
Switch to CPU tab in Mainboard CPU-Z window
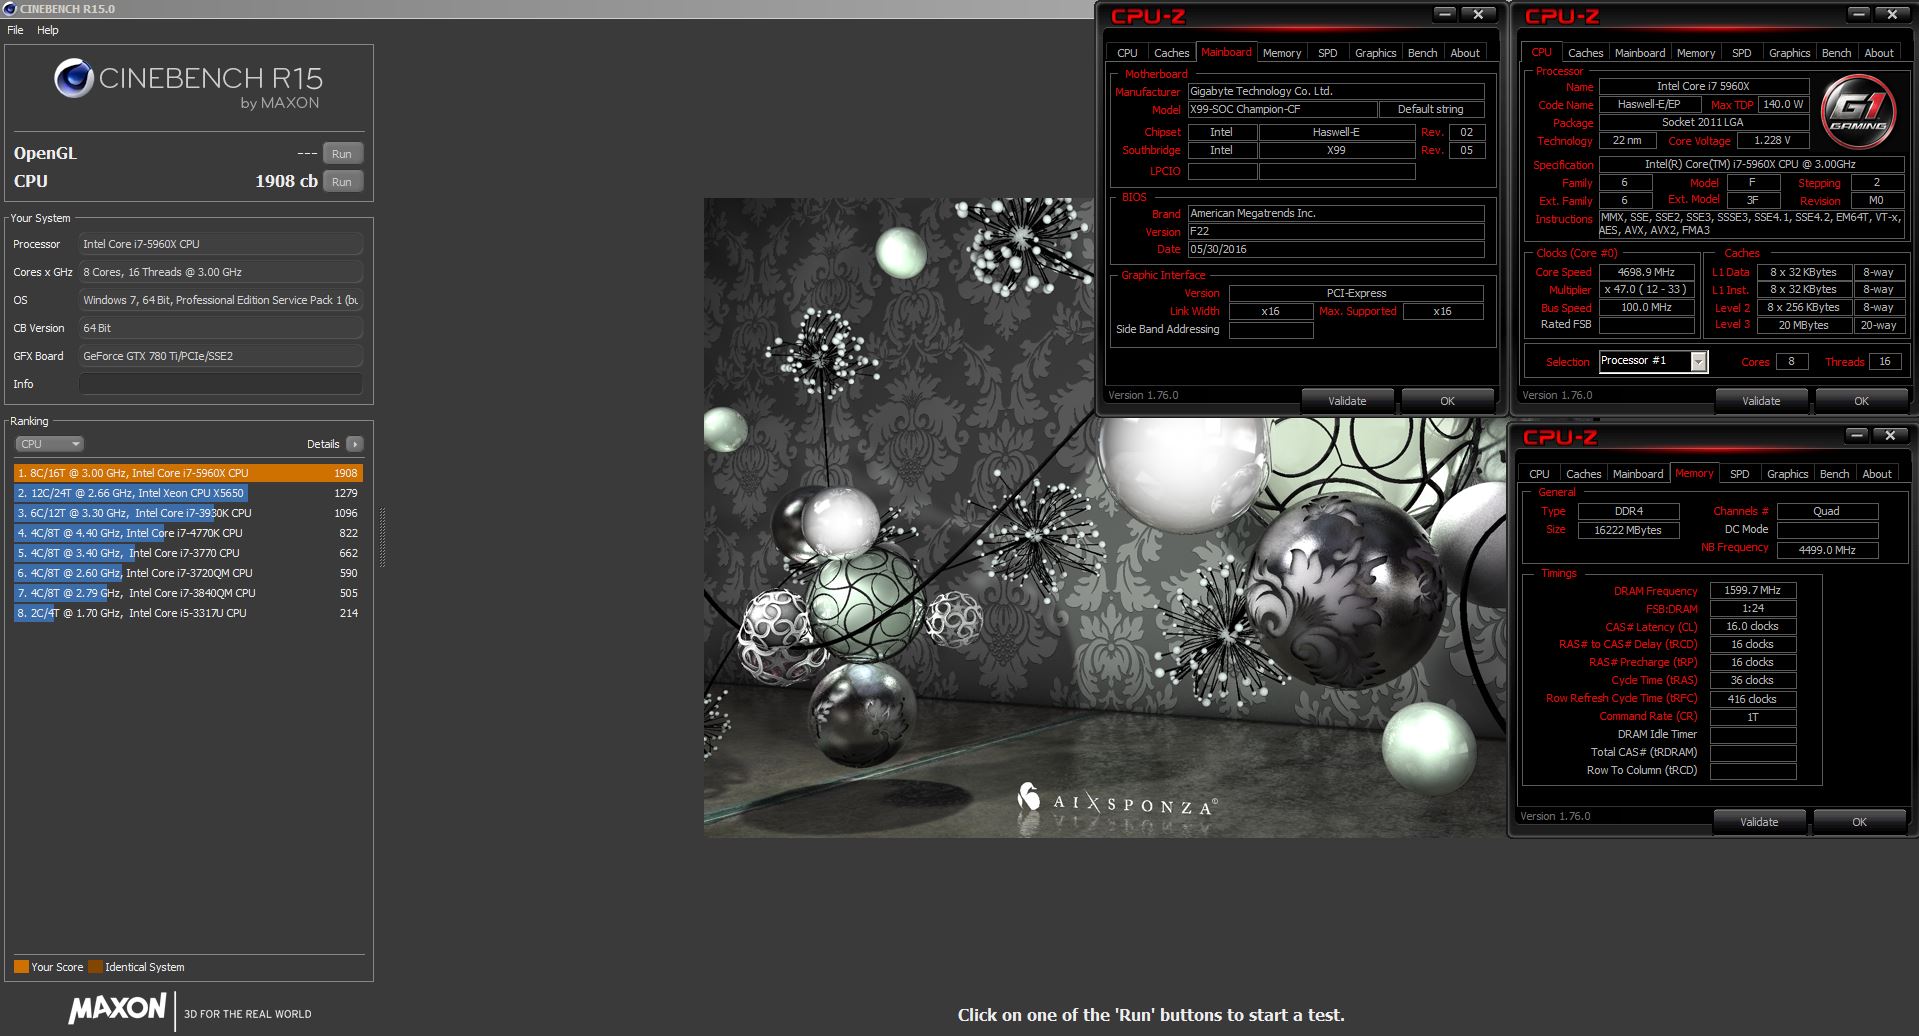(x=1127, y=53)
